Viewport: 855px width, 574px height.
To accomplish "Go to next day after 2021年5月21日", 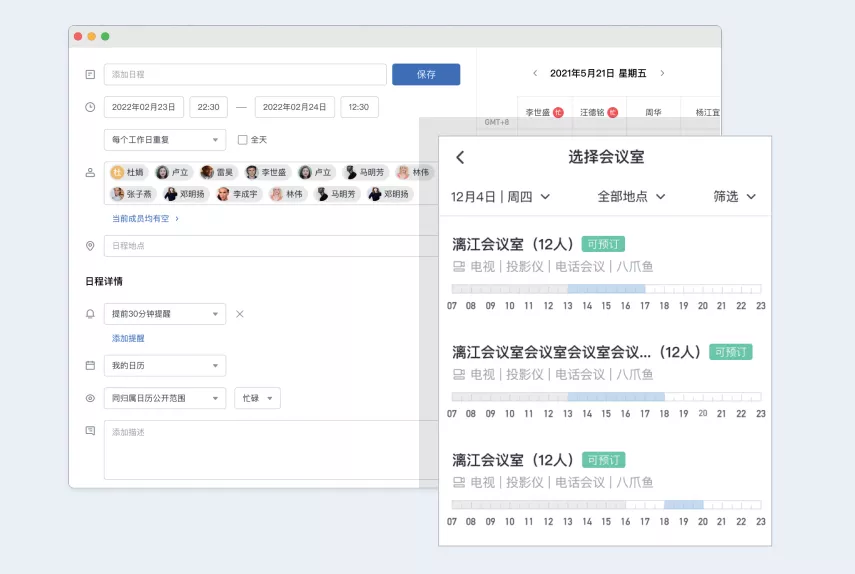I will click(662, 73).
